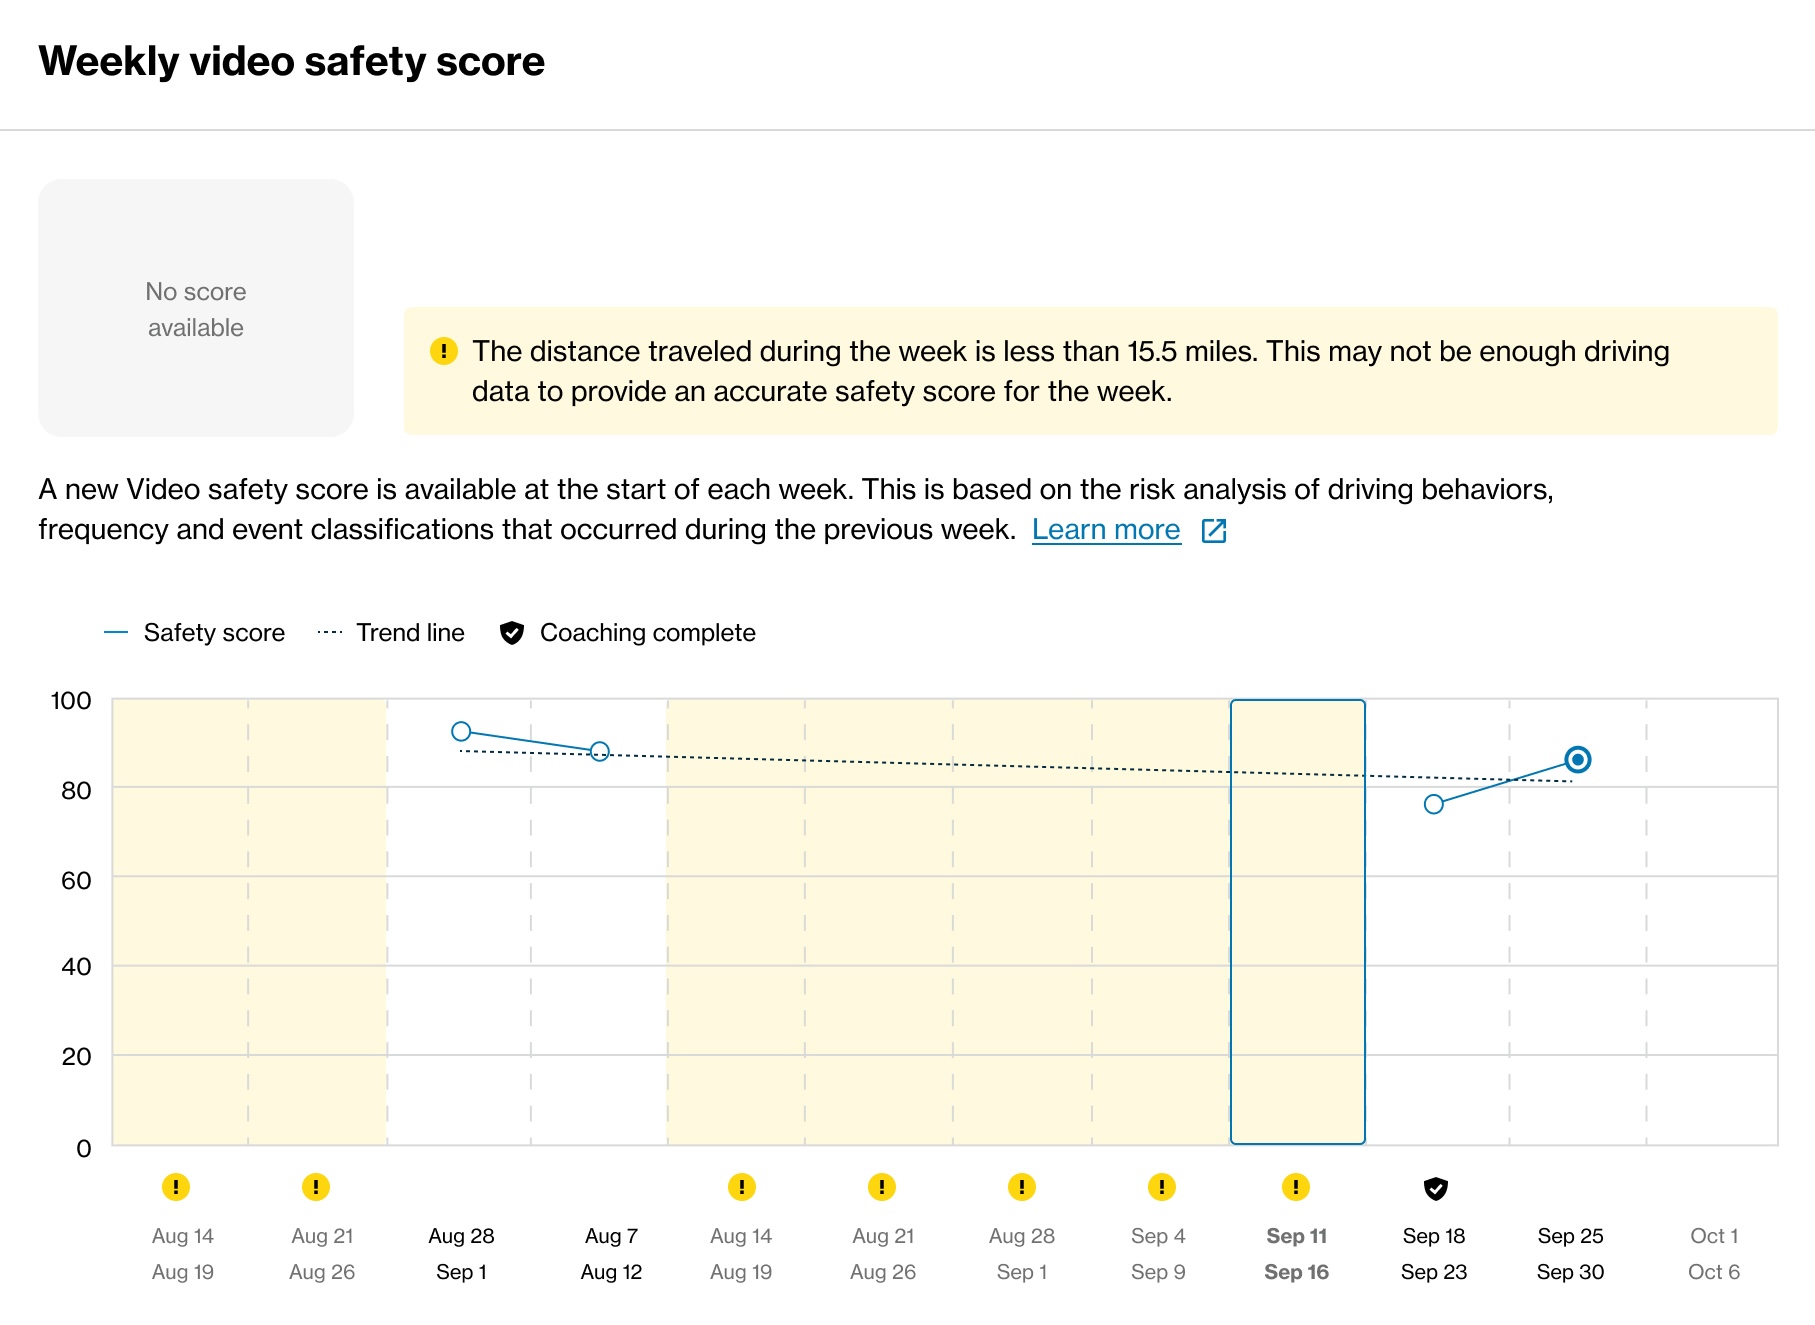The height and width of the screenshot is (1325, 1815).
Task: Click the shield icon in the chart legend
Action: [512, 633]
